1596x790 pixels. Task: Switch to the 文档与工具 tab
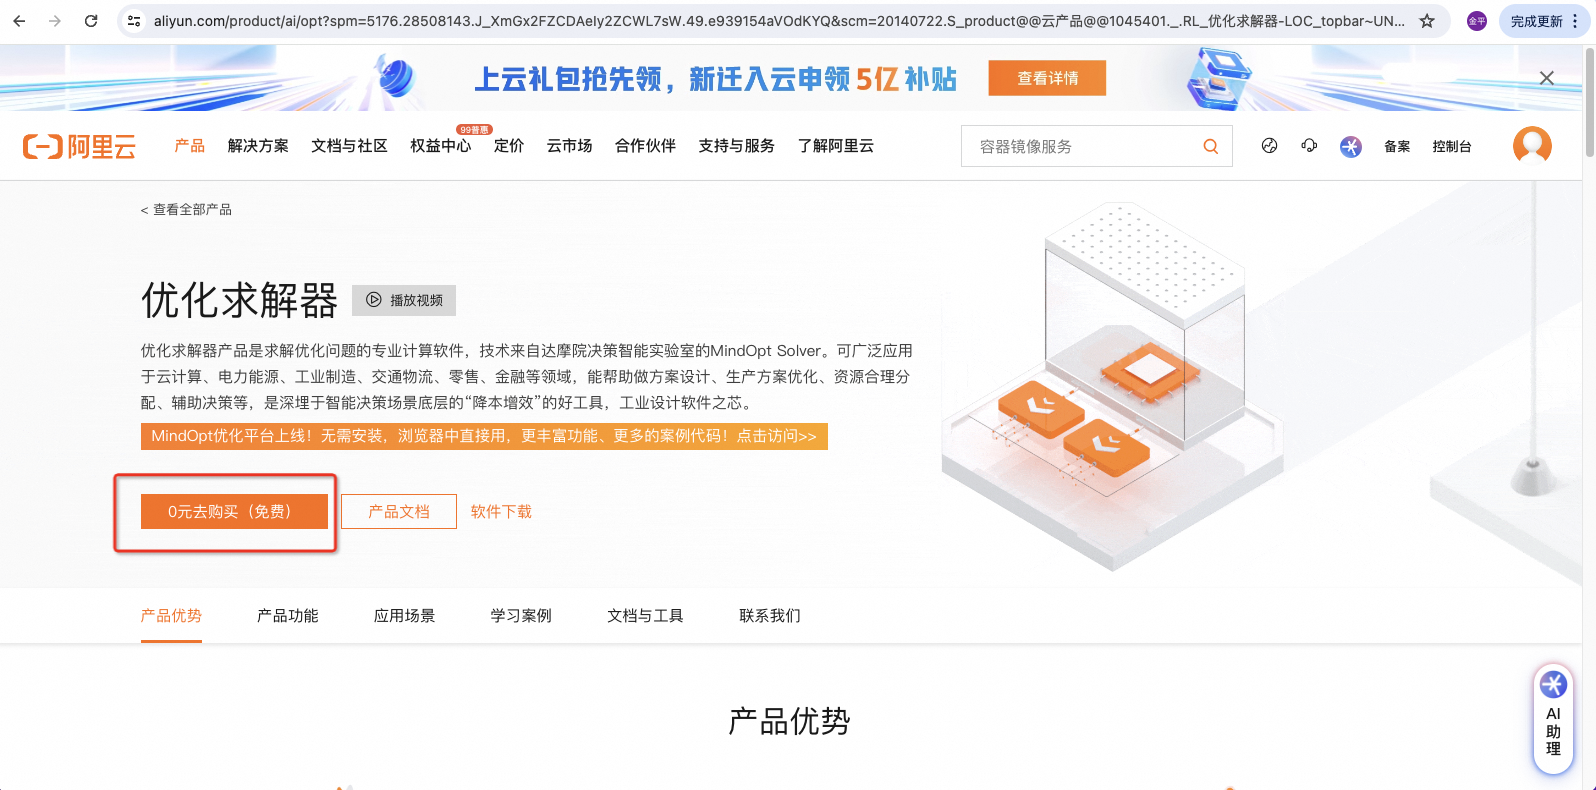coord(645,615)
